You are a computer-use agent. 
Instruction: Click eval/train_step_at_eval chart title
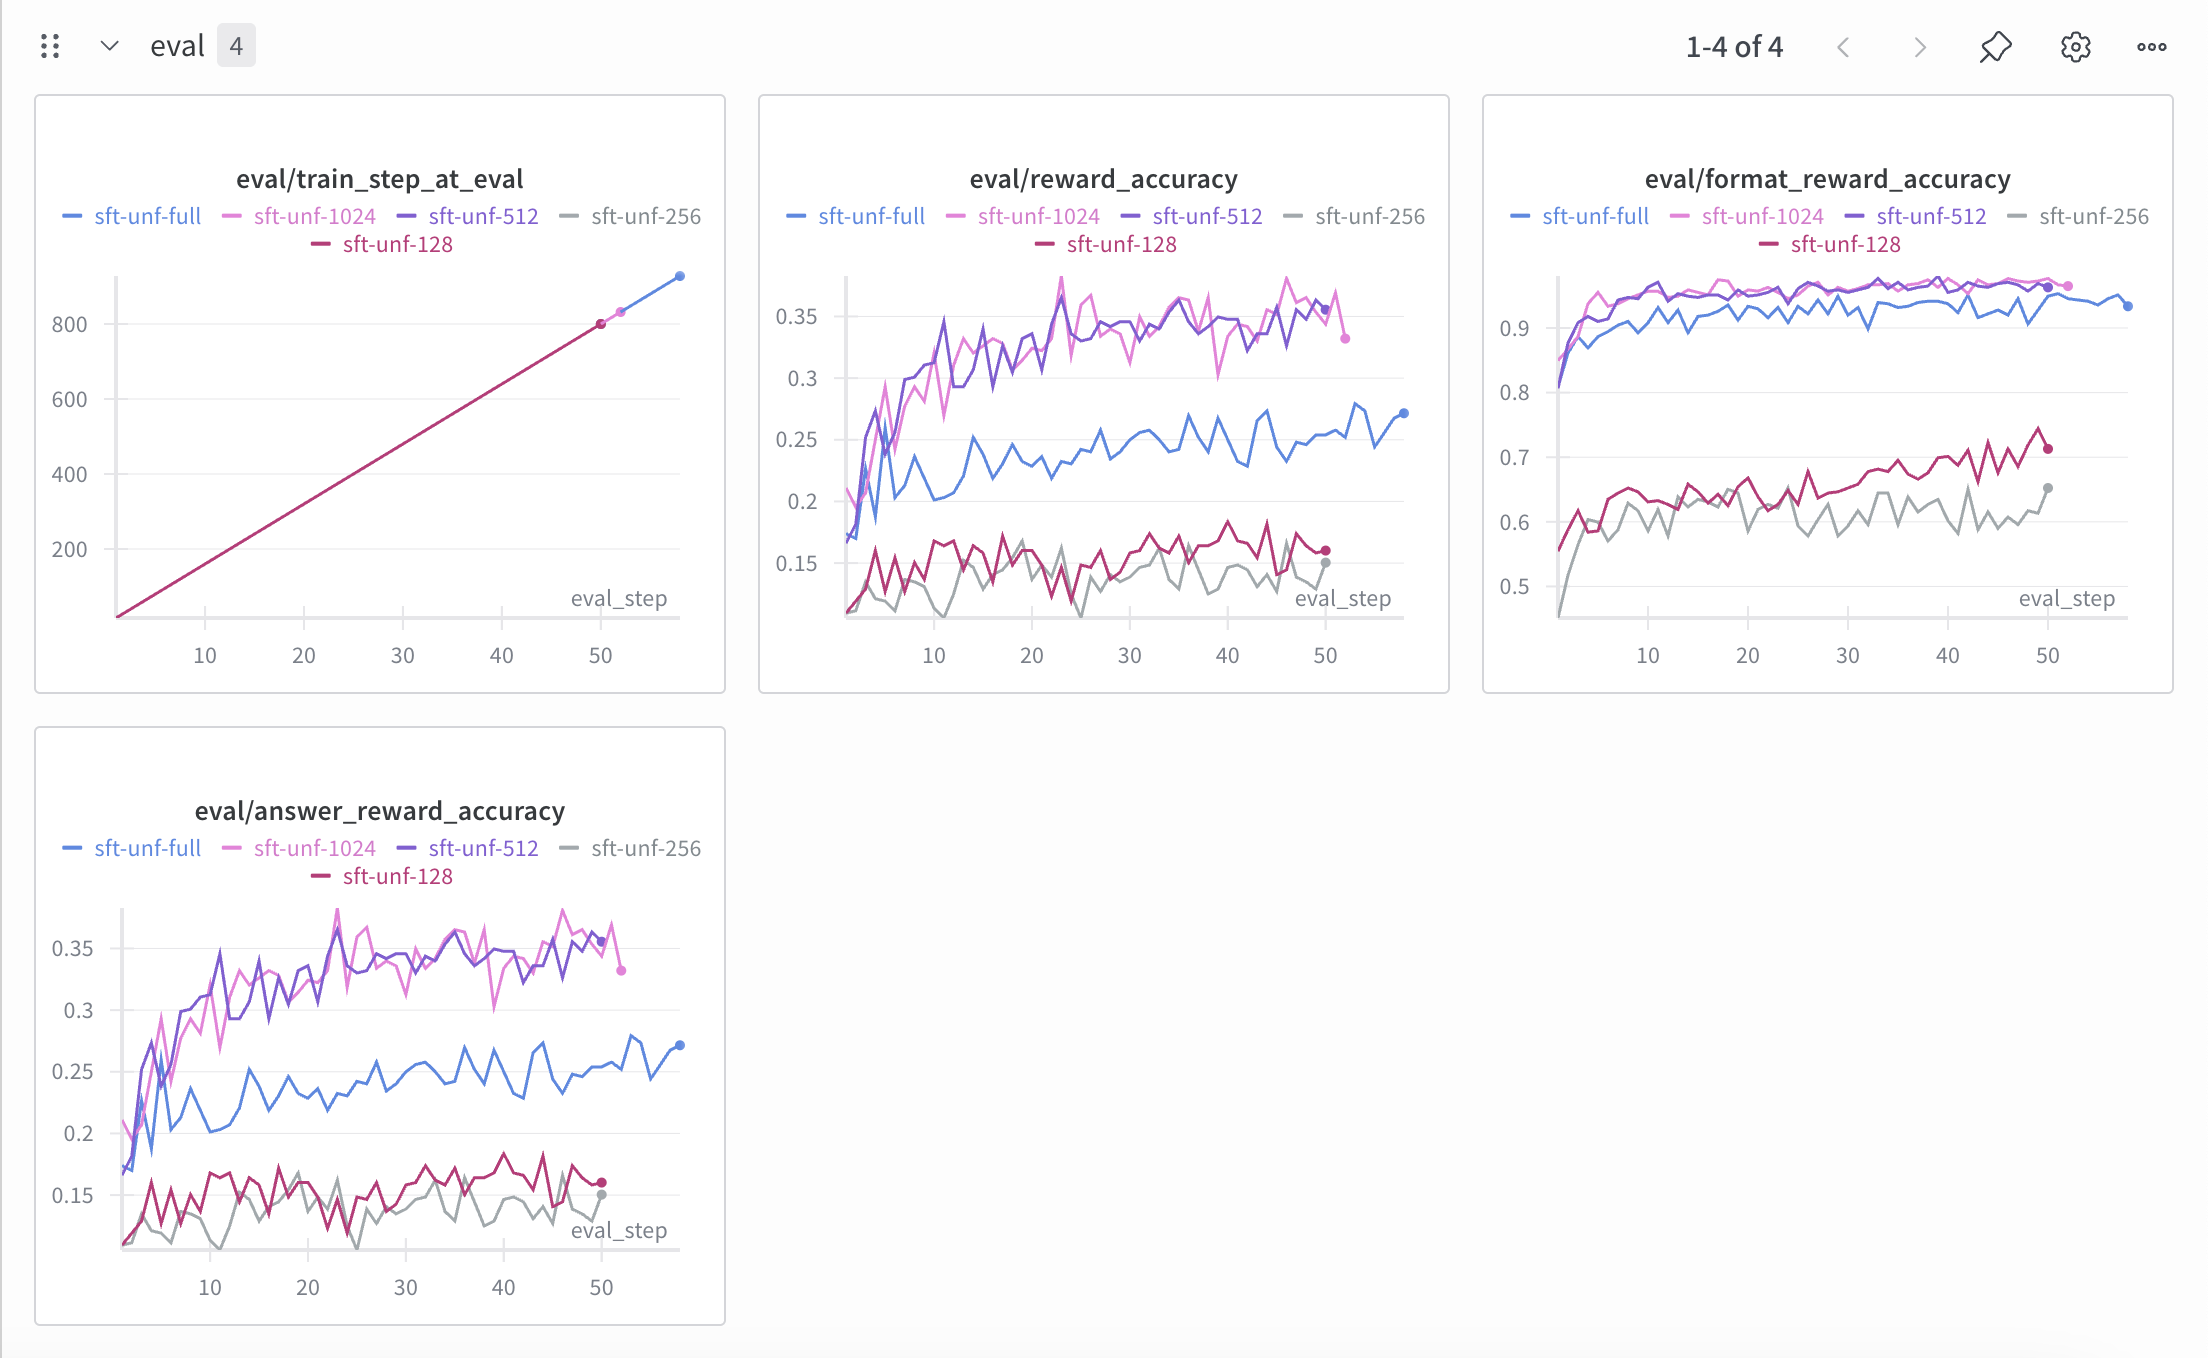click(x=379, y=179)
